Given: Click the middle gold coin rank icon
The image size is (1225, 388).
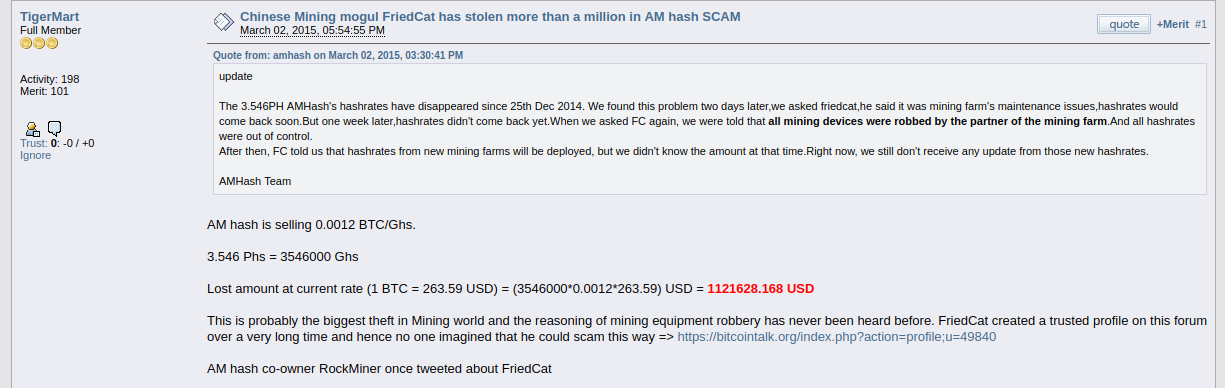Looking at the screenshot, I should [x=39, y=43].
